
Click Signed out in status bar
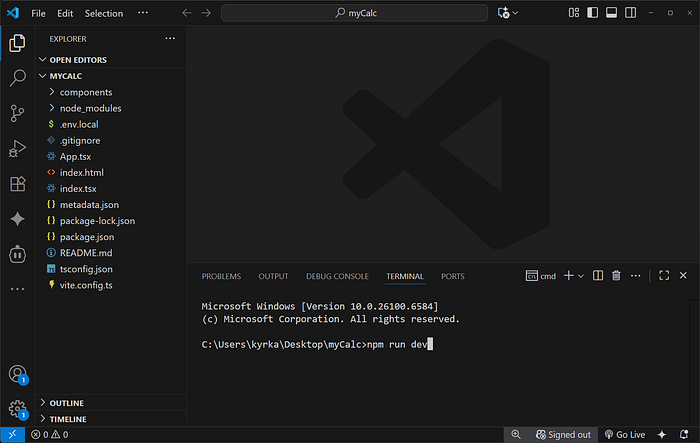563,435
